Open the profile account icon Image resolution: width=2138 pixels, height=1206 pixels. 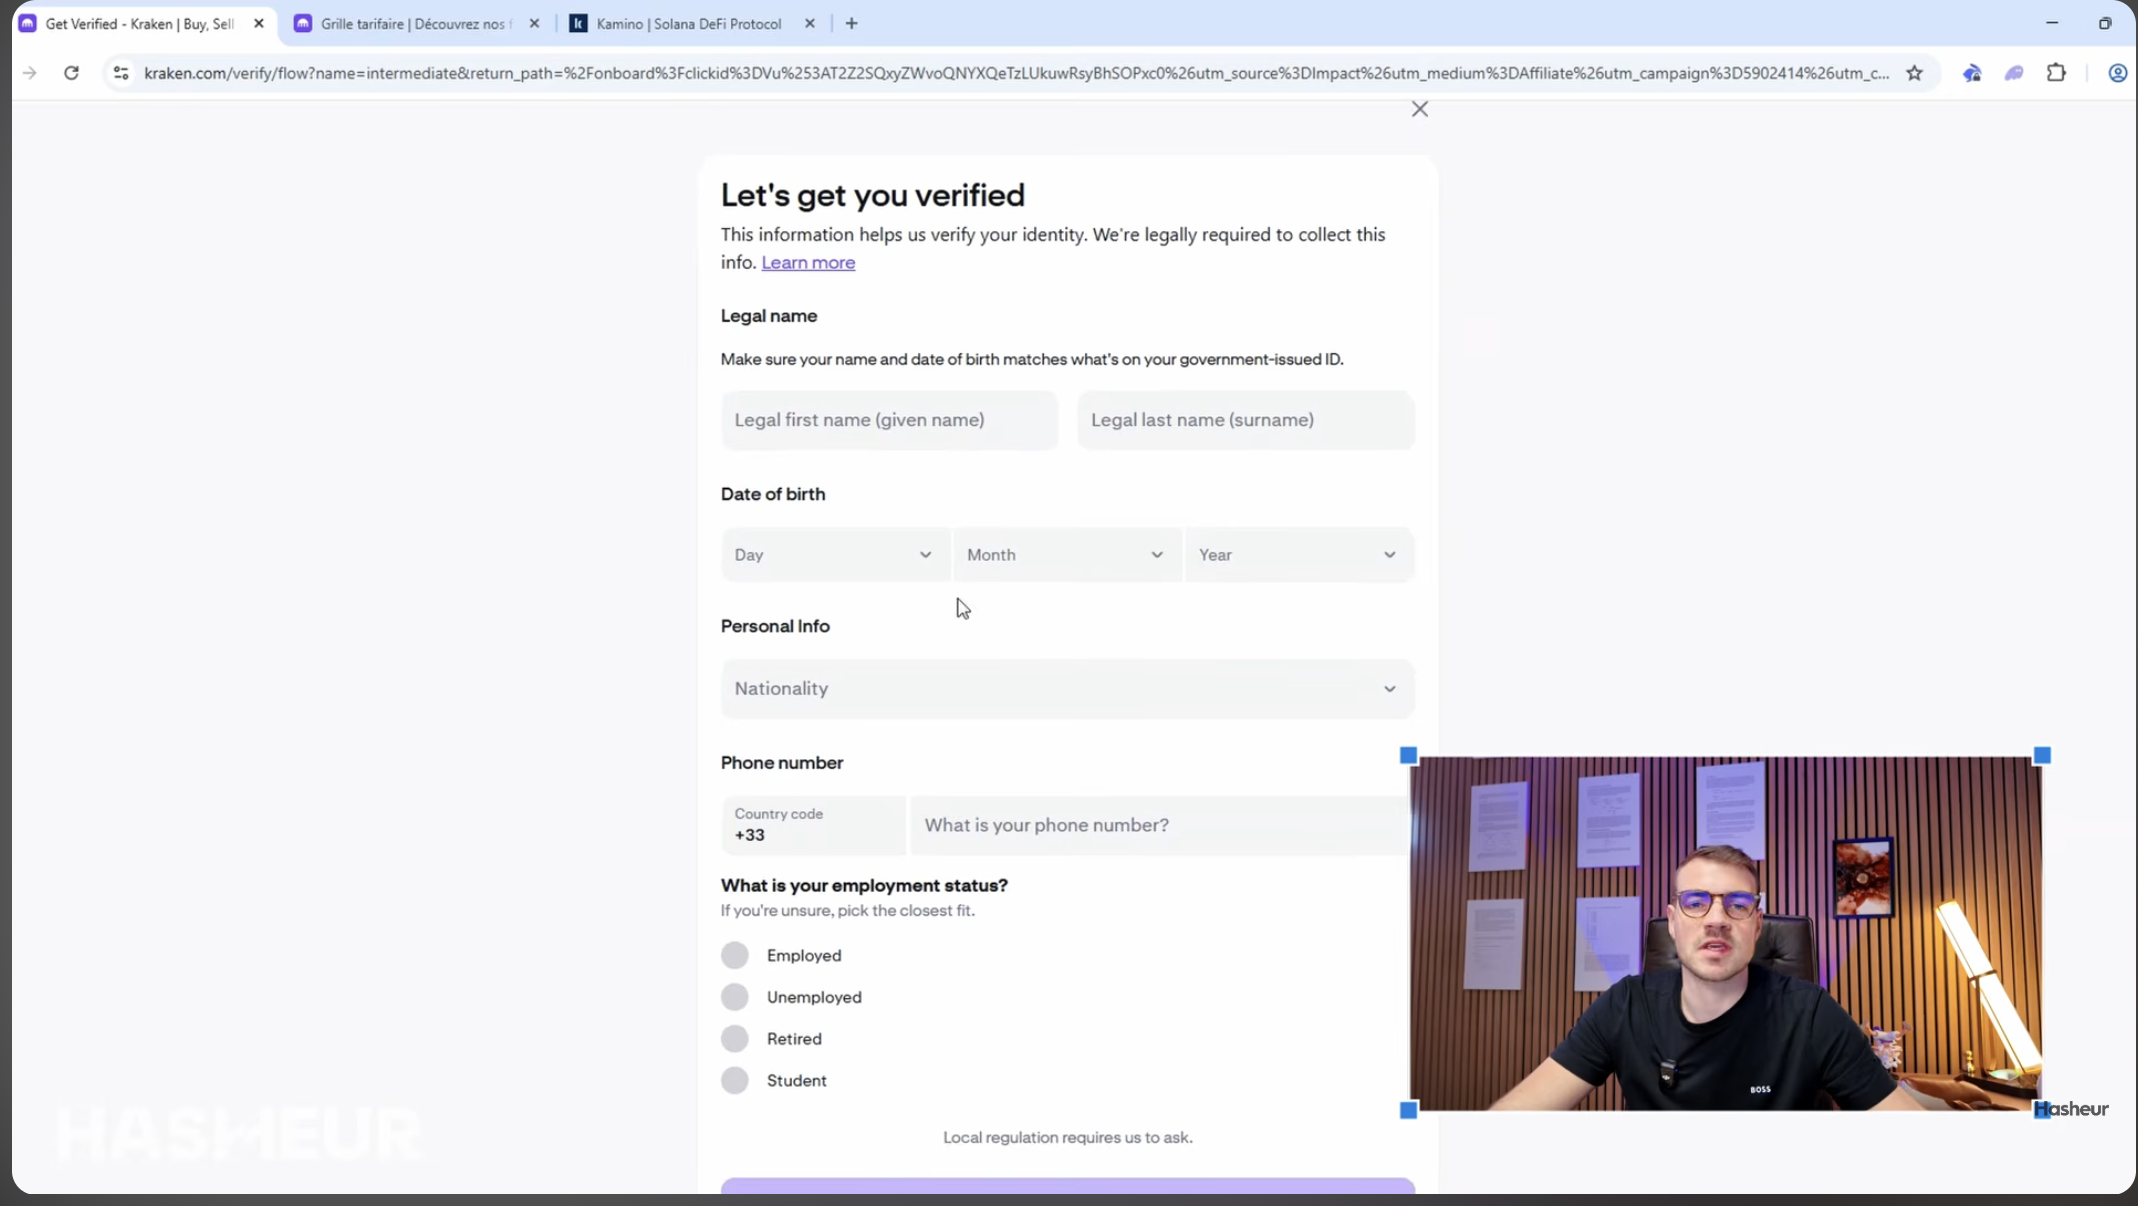click(2117, 73)
